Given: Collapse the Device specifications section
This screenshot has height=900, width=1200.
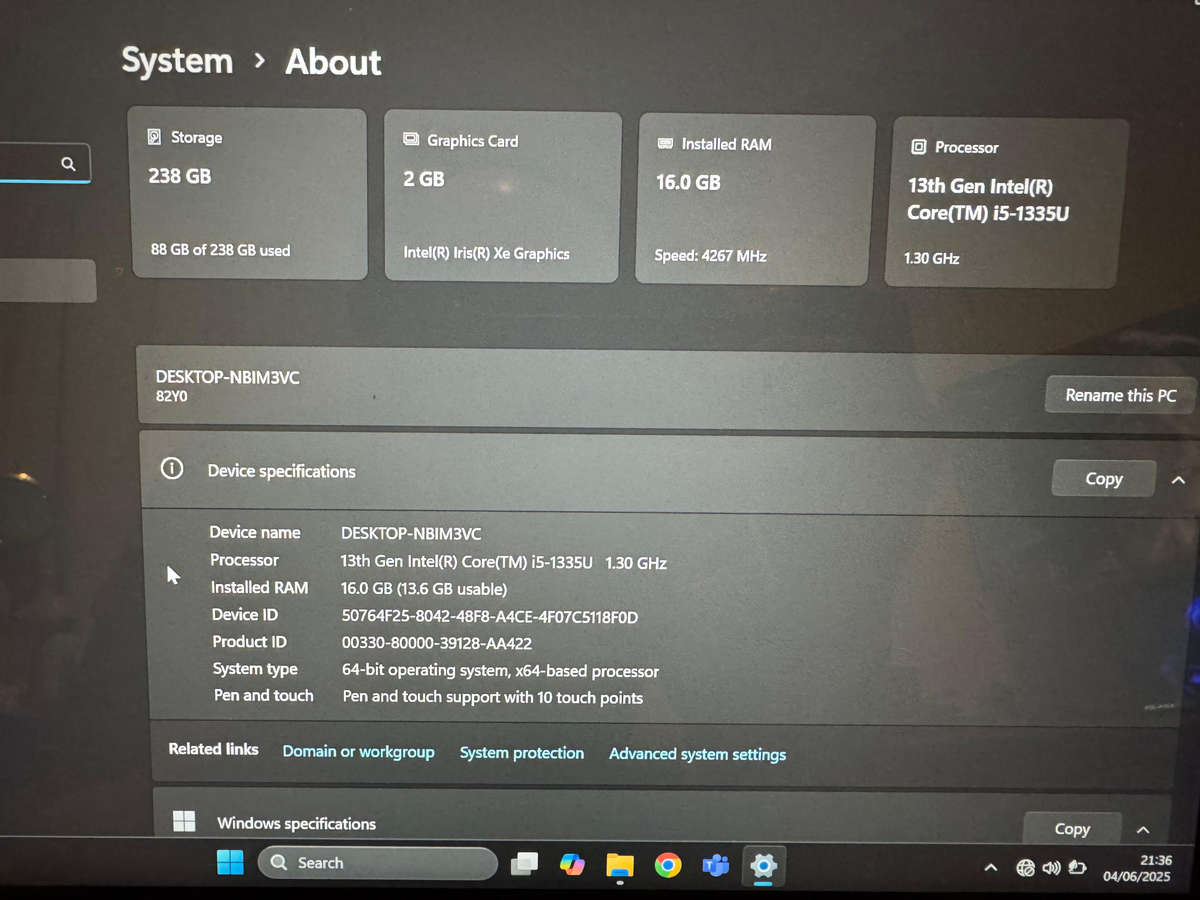Looking at the screenshot, I should coord(1177,480).
